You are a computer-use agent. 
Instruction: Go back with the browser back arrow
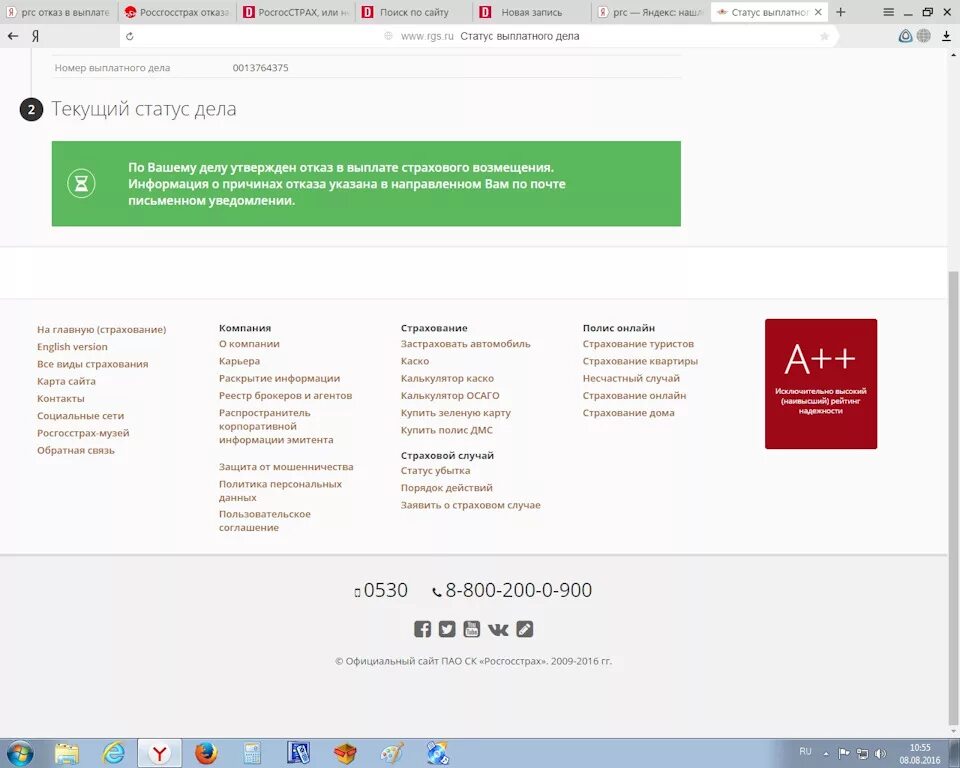click(13, 36)
